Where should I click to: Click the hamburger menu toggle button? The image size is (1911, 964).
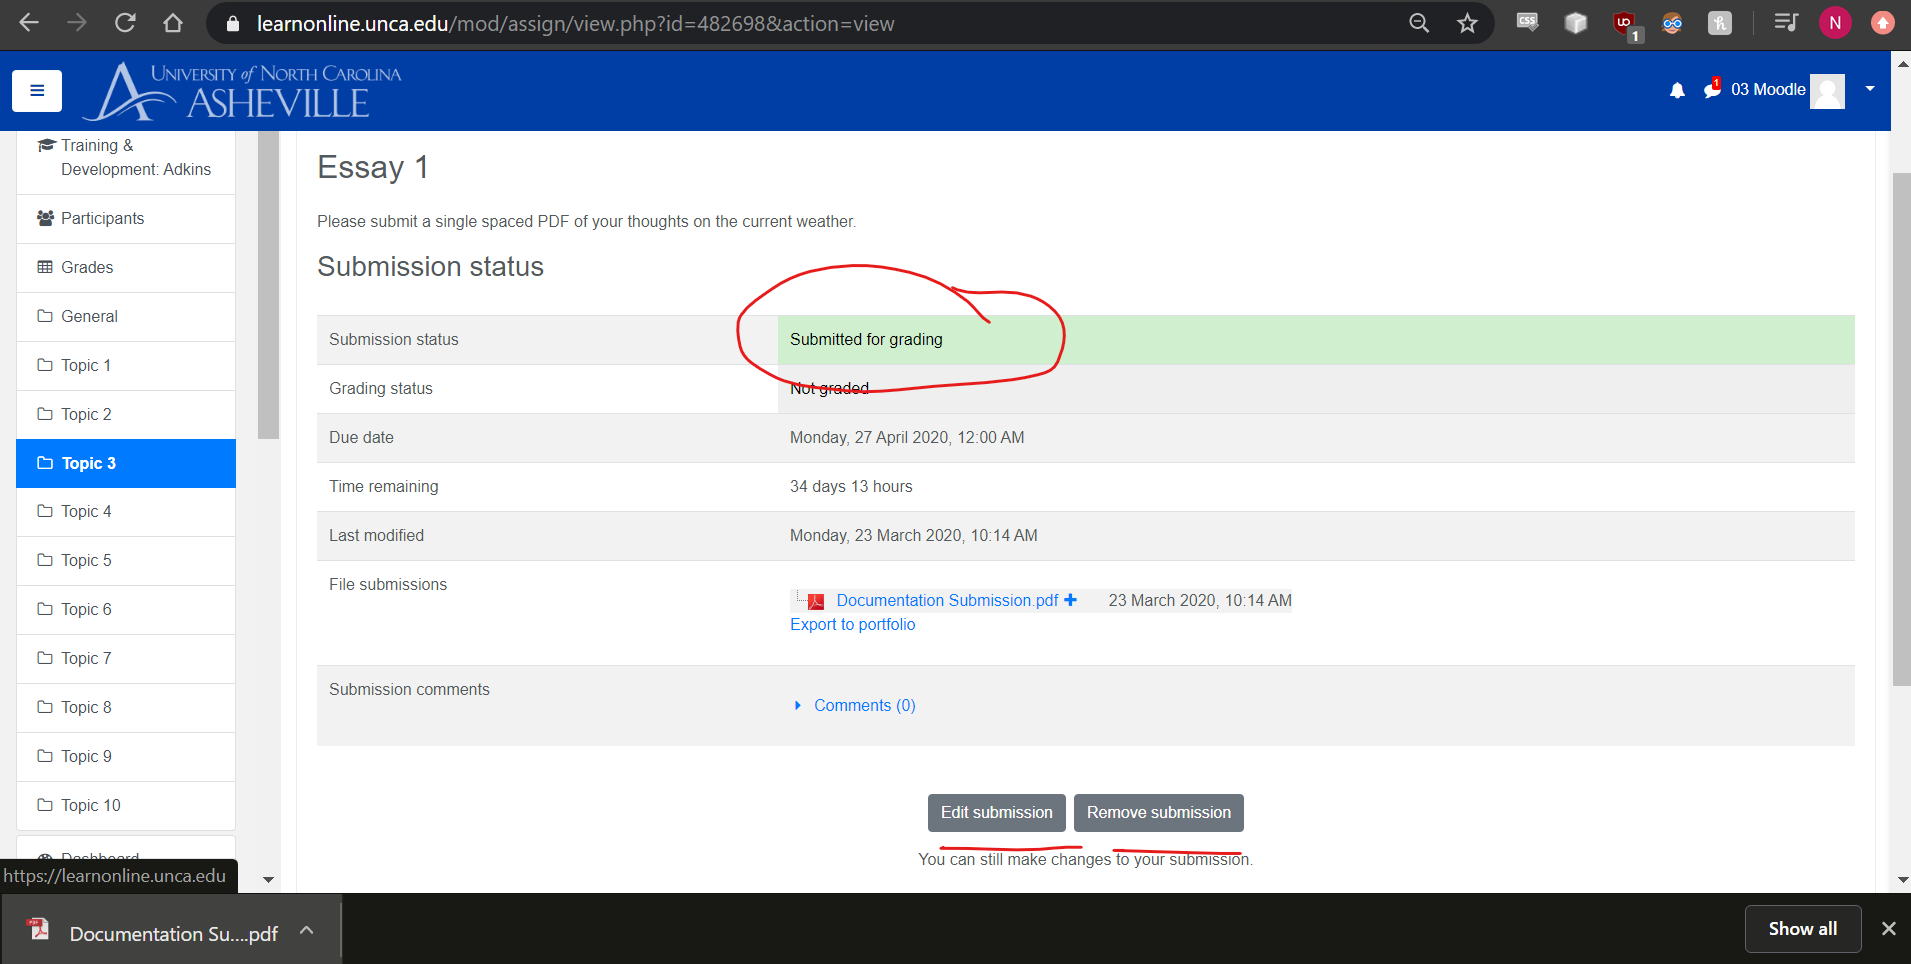pos(37,91)
